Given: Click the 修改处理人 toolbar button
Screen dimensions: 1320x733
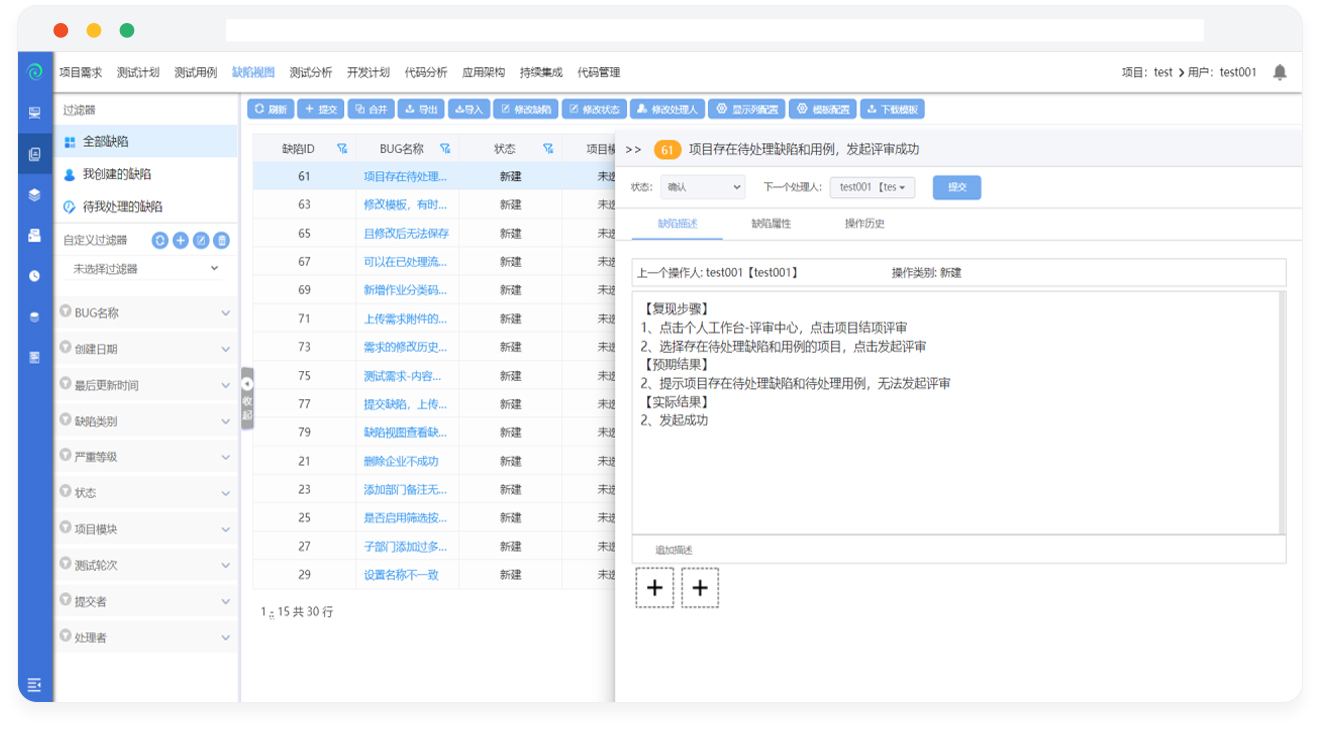Looking at the screenshot, I should [667, 109].
